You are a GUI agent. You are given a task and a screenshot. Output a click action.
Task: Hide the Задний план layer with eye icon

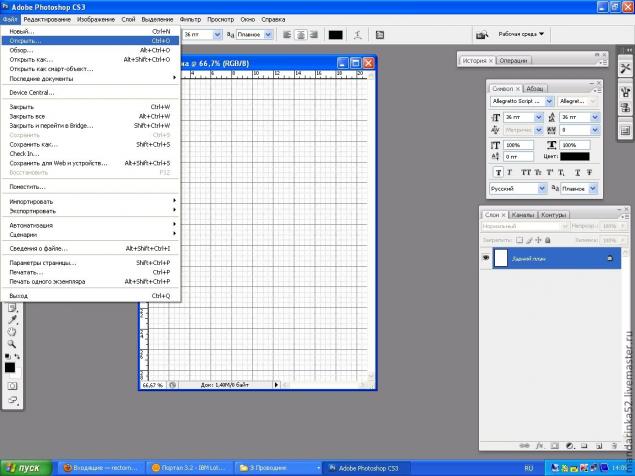[487, 258]
